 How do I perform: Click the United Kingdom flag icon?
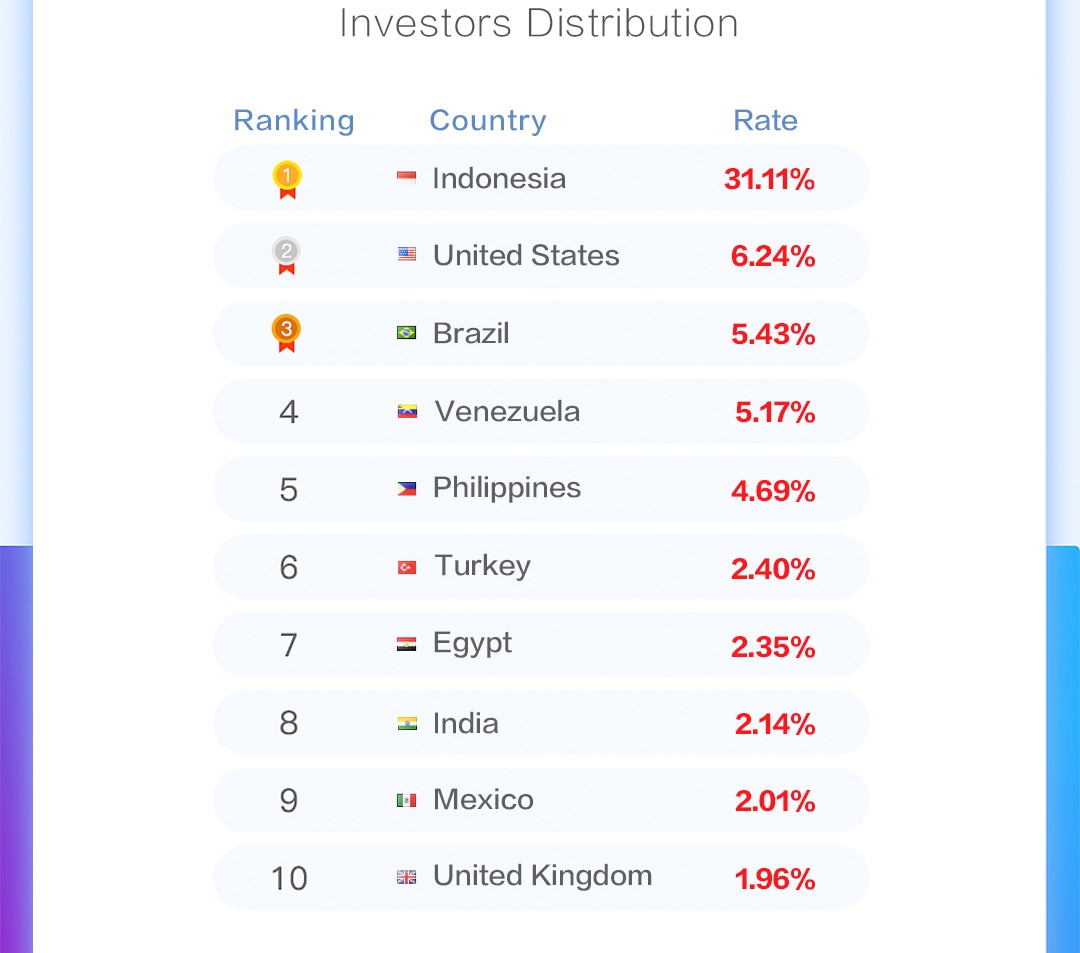(x=406, y=877)
